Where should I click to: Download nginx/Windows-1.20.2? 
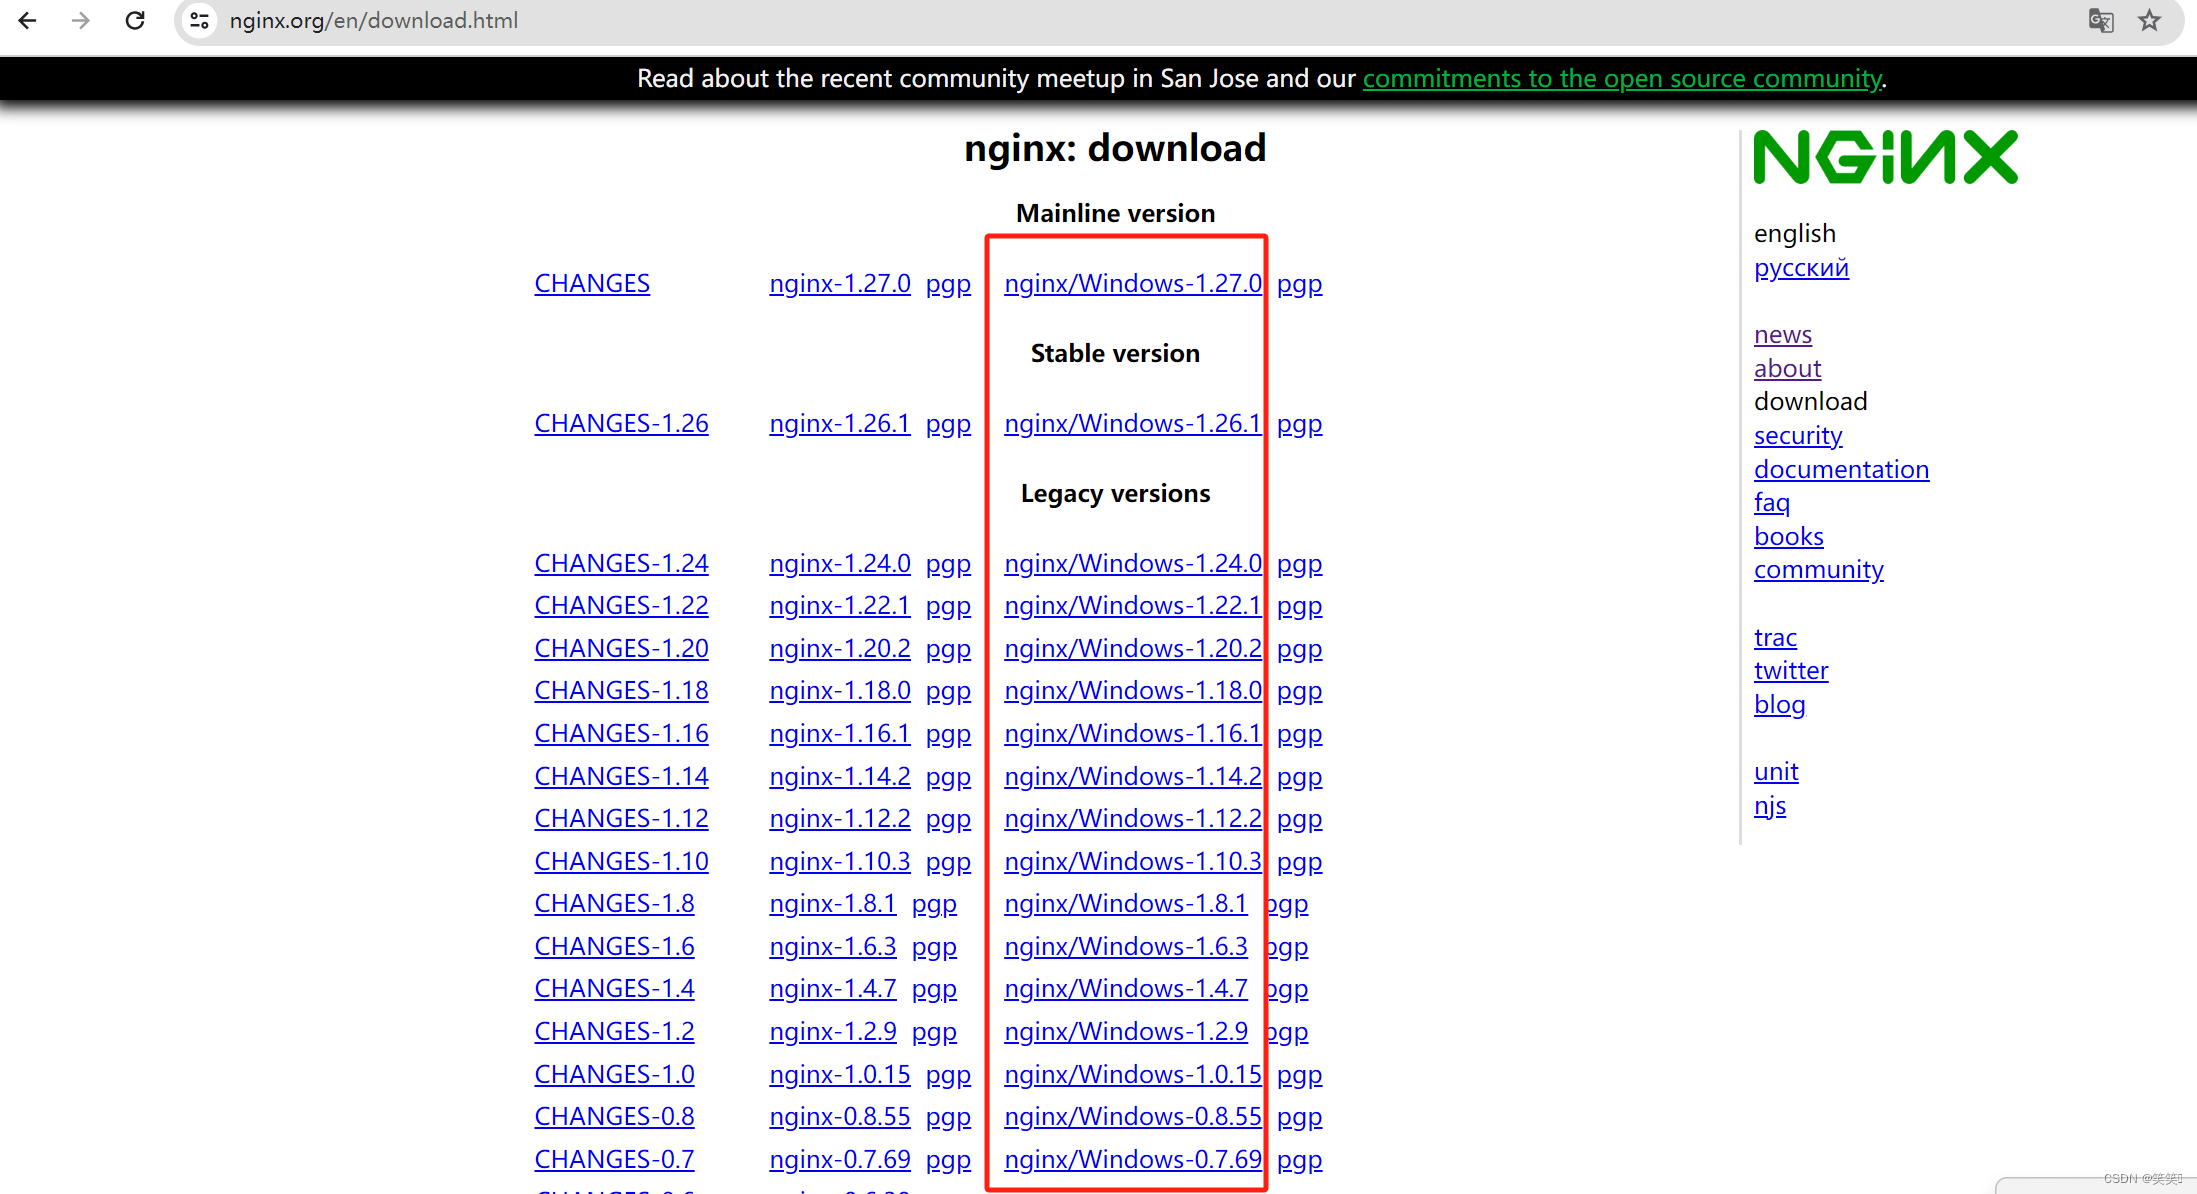click(x=1133, y=648)
